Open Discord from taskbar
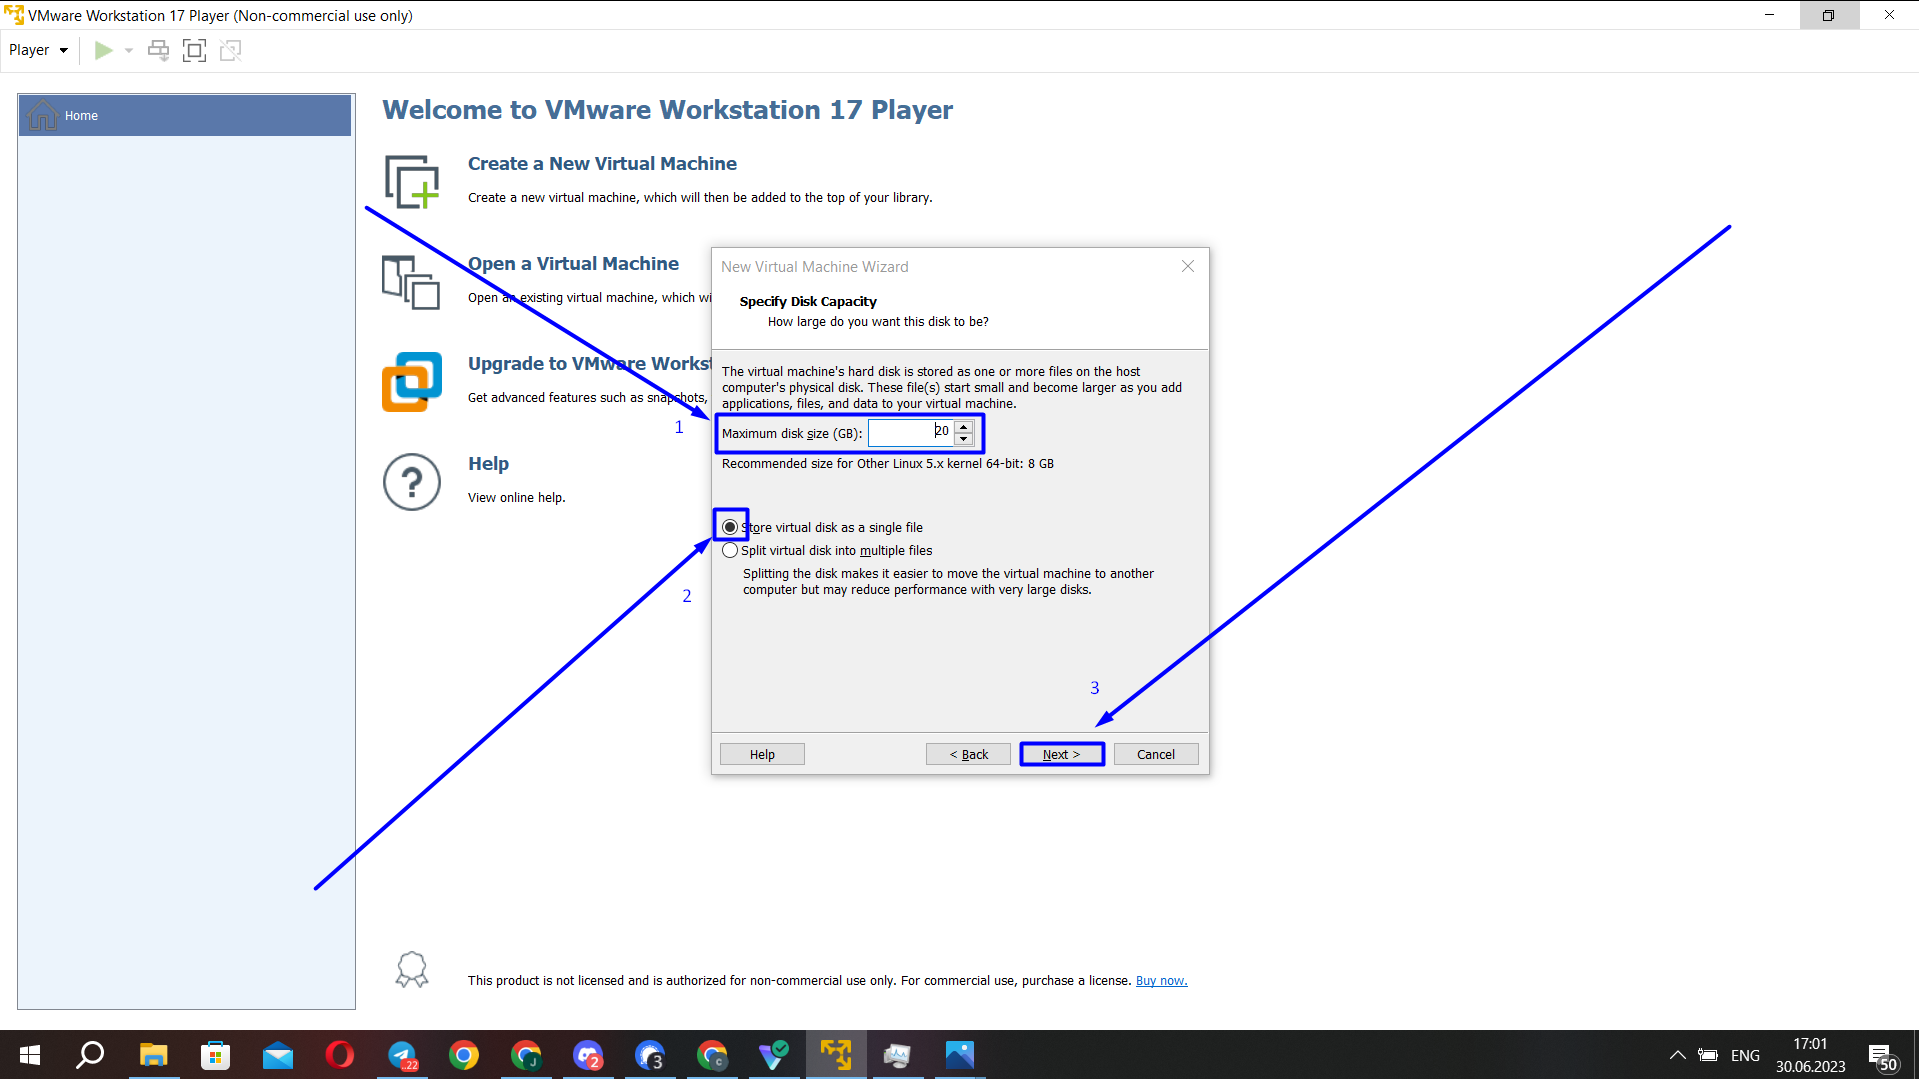The width and height of the screenshot is (1919, 1079). (588, 1055)
